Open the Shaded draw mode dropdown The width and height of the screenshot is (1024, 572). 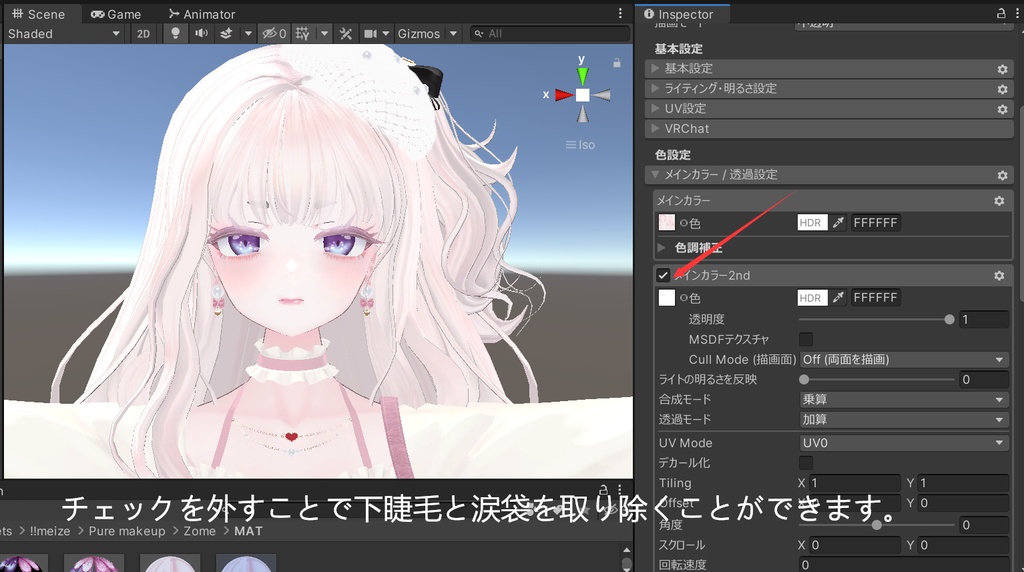(63, 33)
